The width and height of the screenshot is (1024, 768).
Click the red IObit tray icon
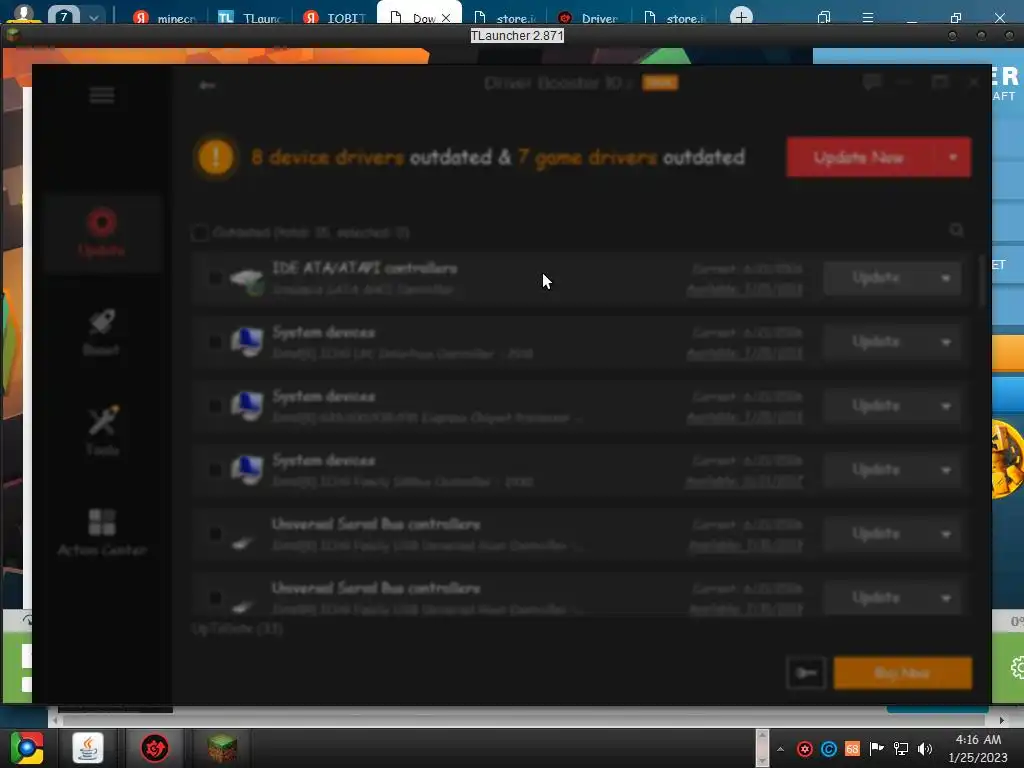click(x=805, y=749)
